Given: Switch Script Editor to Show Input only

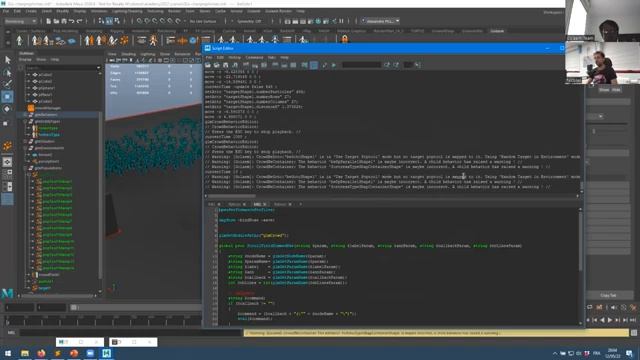Looking at the screenshot, I should click(284, 65).
